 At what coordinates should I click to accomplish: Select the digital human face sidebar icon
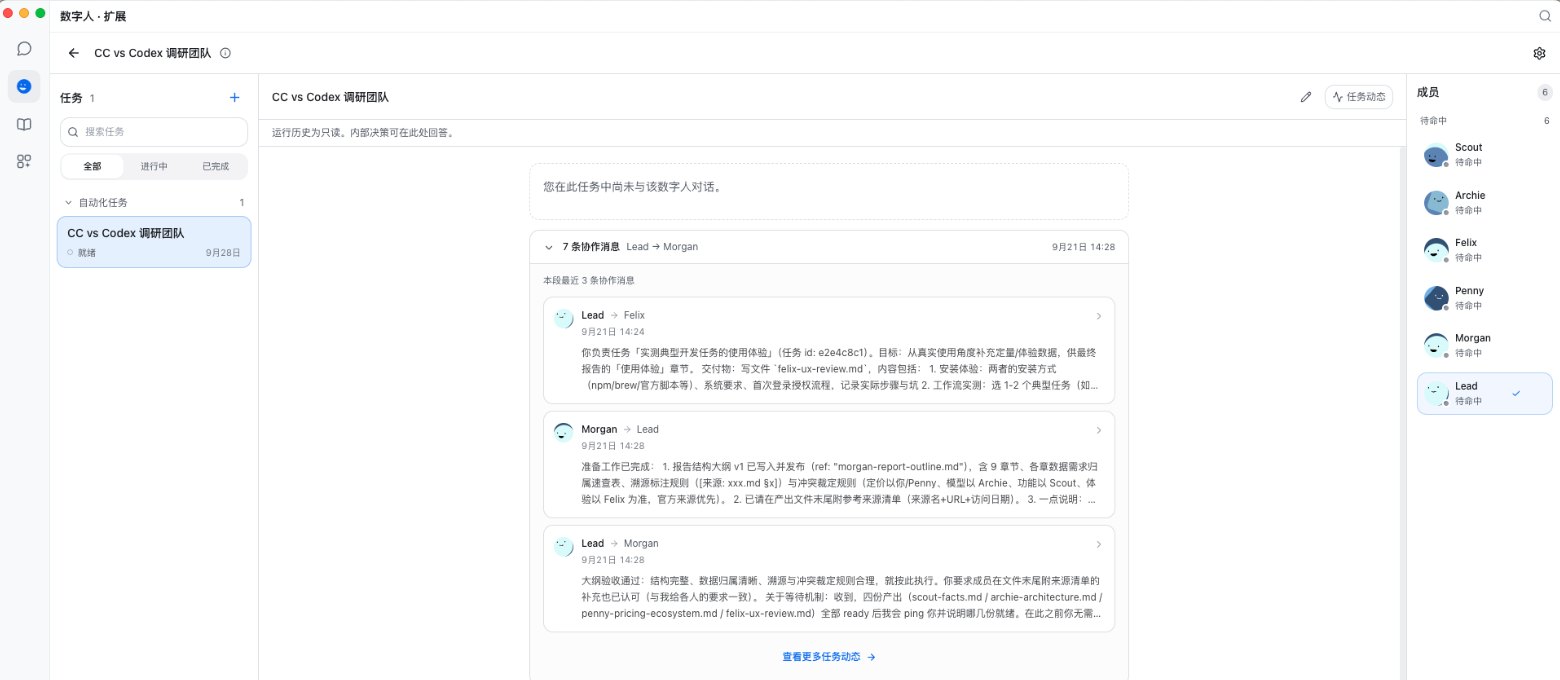coord(24,87)
